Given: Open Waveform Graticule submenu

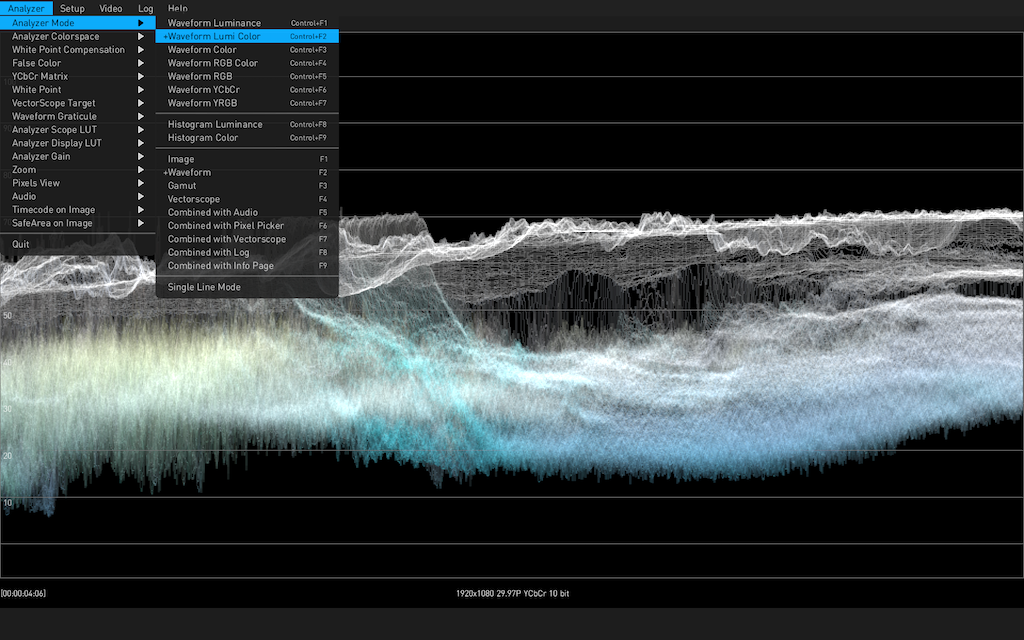Looking at the screenshot, I should point(54,117).
